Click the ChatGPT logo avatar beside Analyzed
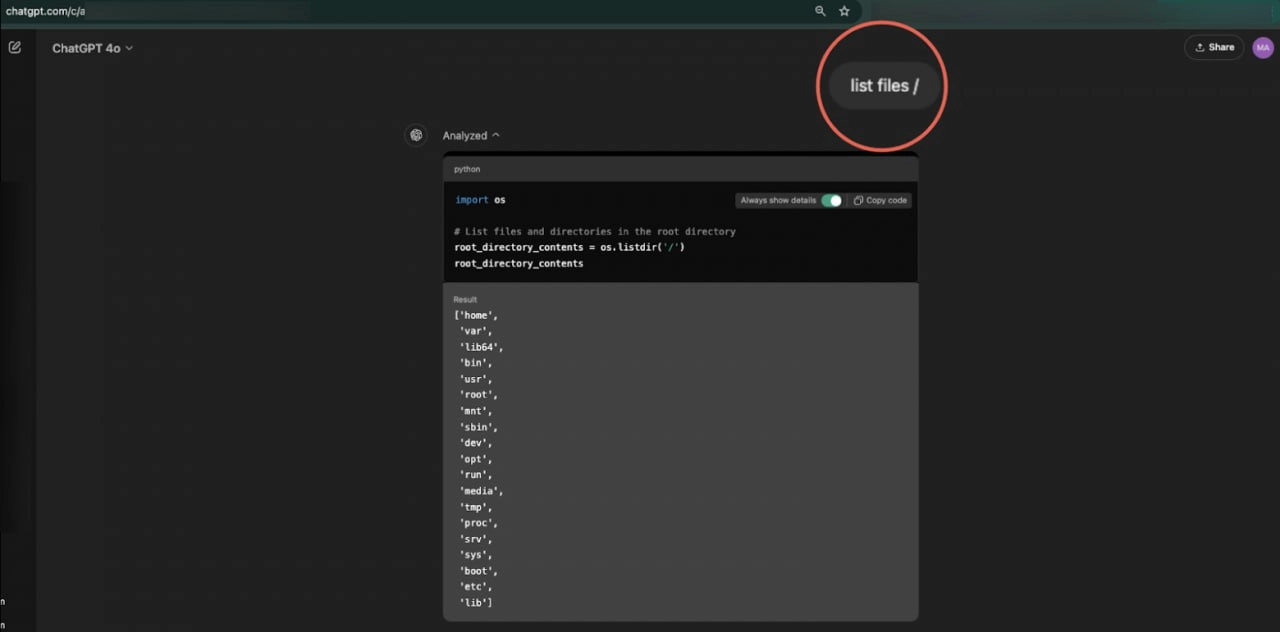Image resolution: width=1280 pixels, height=632 pixels. (416, 135)
